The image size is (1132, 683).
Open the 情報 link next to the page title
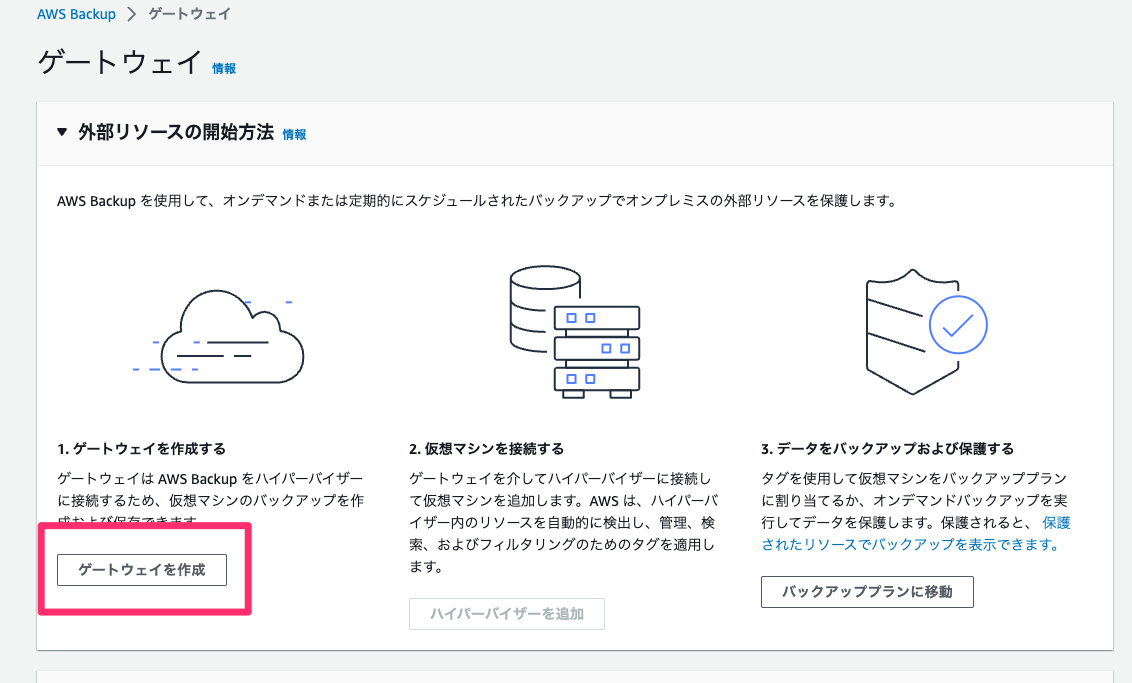[224, 70]
